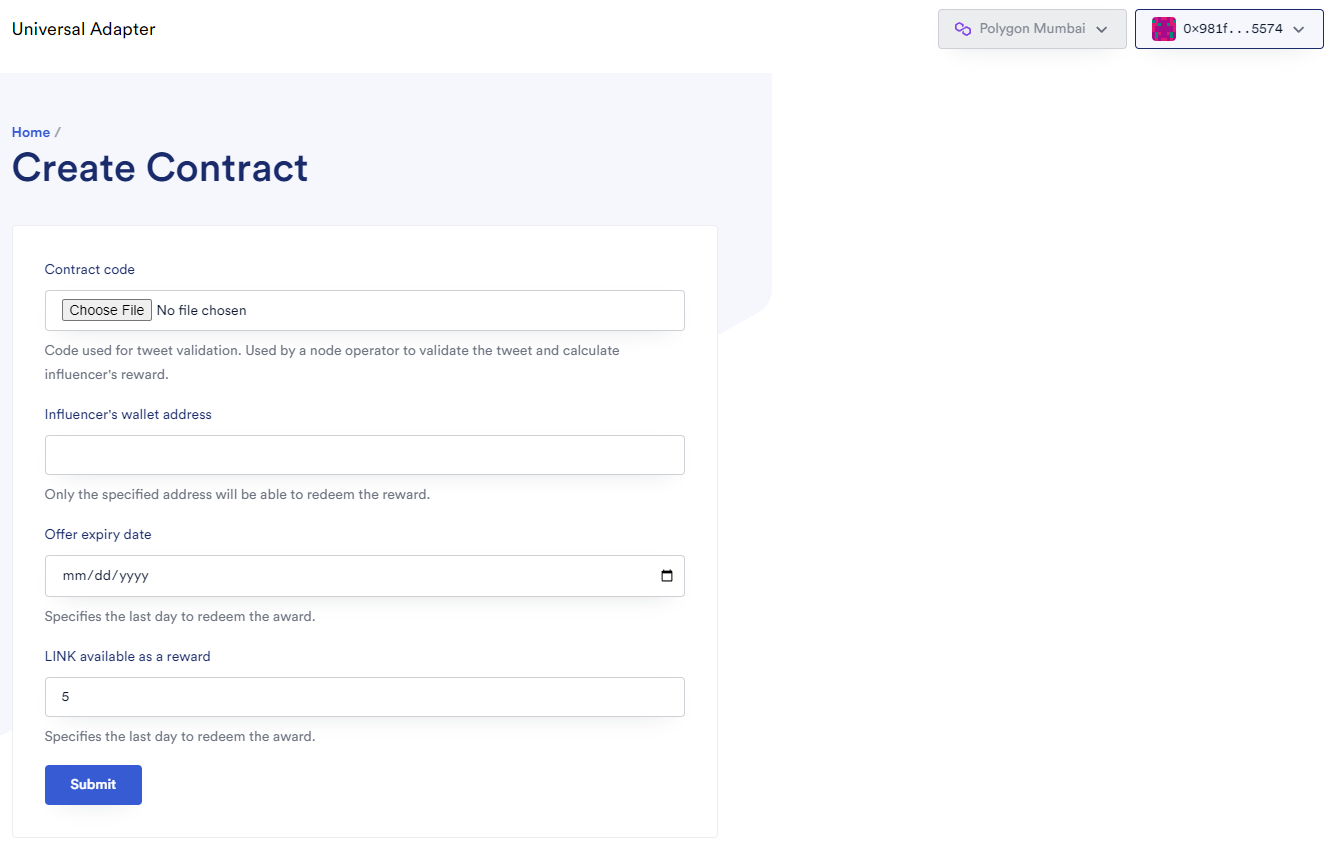Image resolution: width=1330 pixels, height=851 pixels.
Task: Select the year (yyyy) part of expiry date
Action: [x=134, y=576]
